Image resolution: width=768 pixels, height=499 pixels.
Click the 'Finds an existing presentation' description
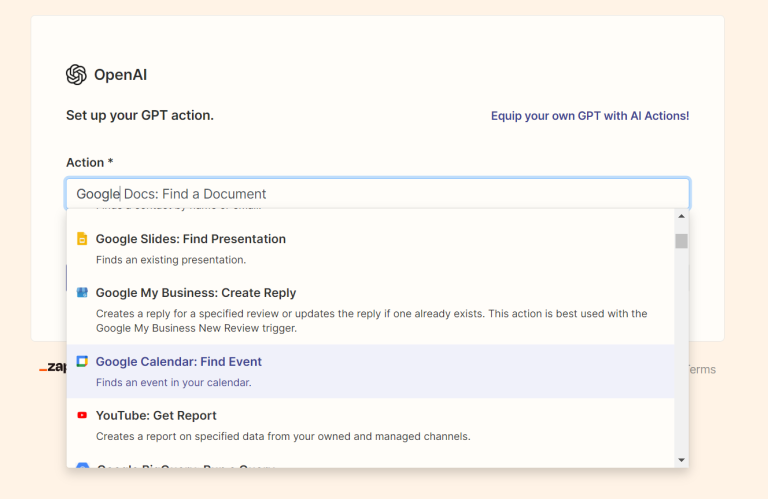click(x=170, y=260)
